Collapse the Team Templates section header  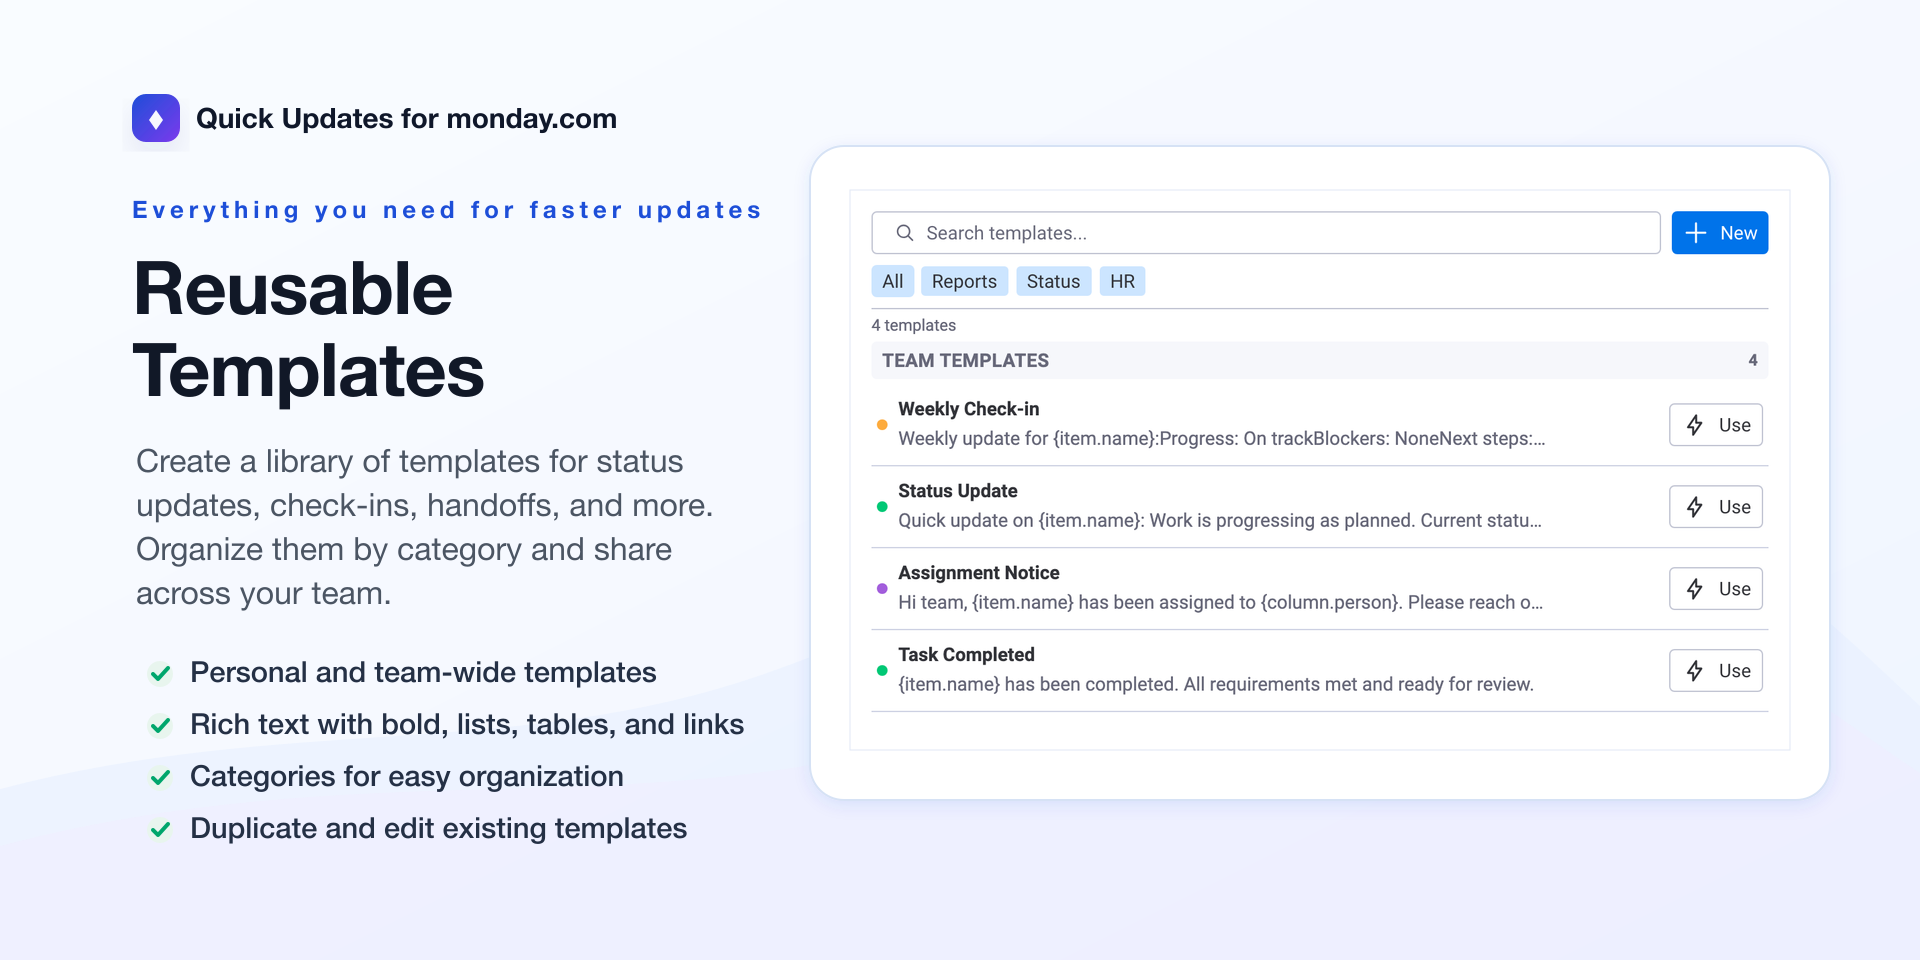(x=1318, y=361)
